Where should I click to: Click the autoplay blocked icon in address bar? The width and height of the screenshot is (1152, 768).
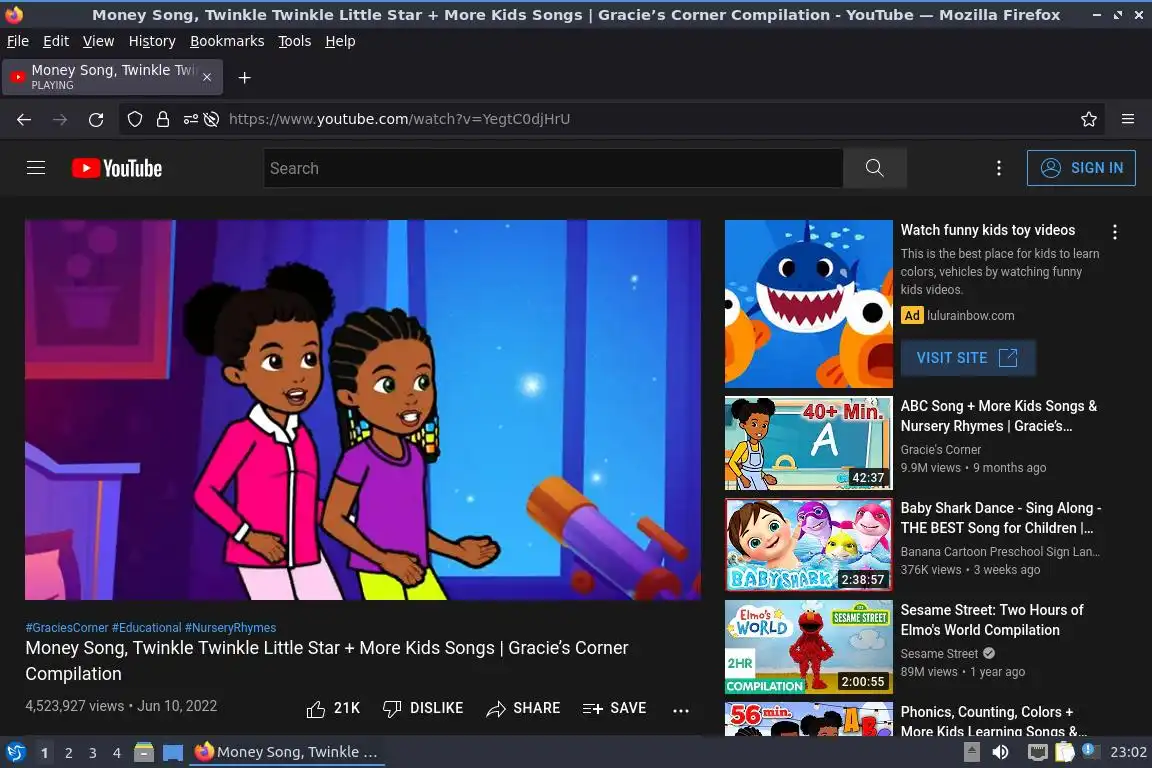pos(212,119)
